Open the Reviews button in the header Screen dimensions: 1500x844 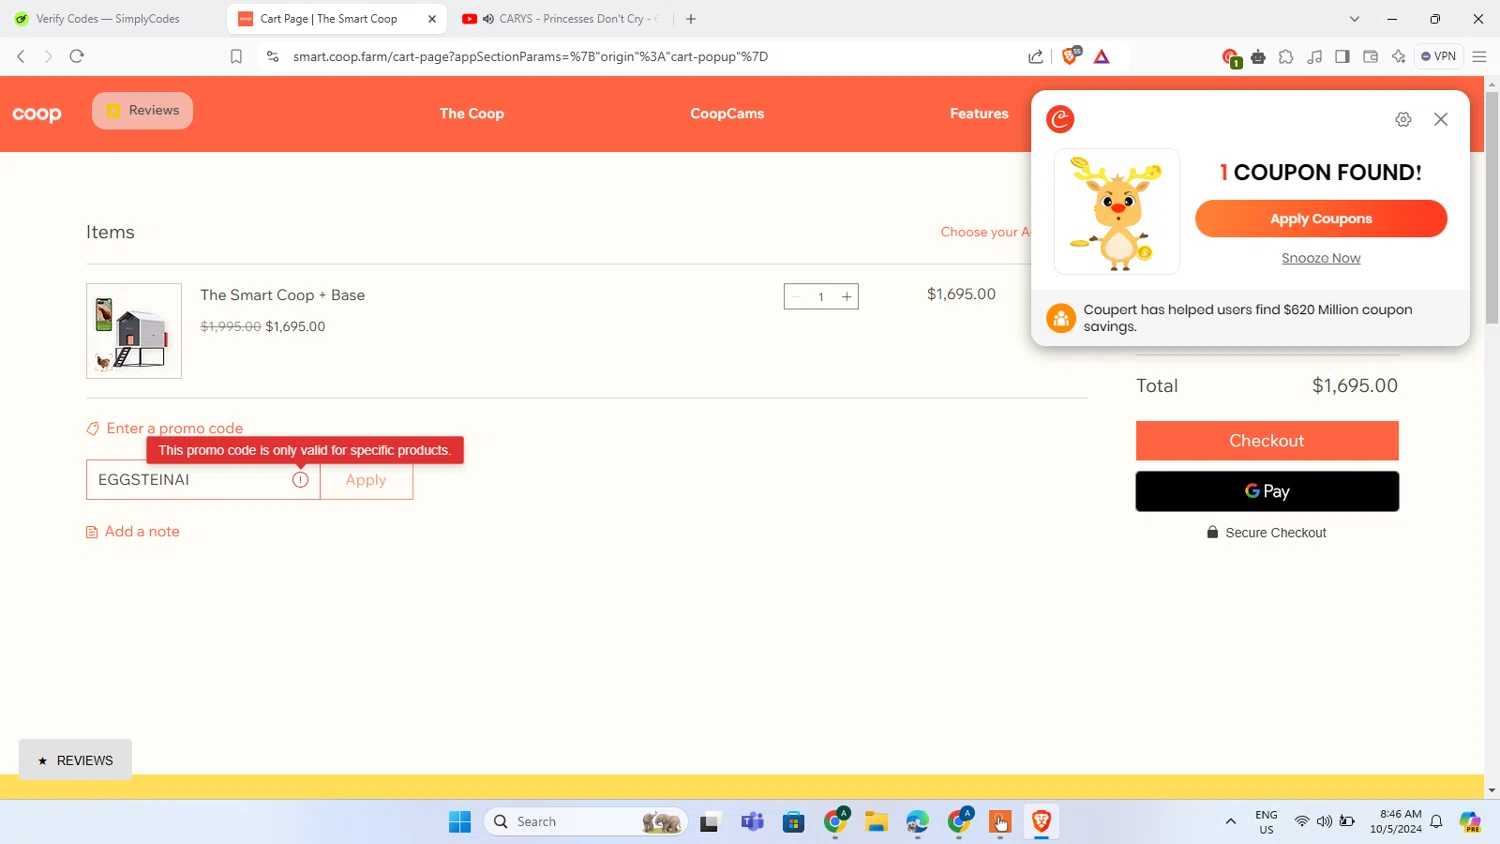coord(142,111)
